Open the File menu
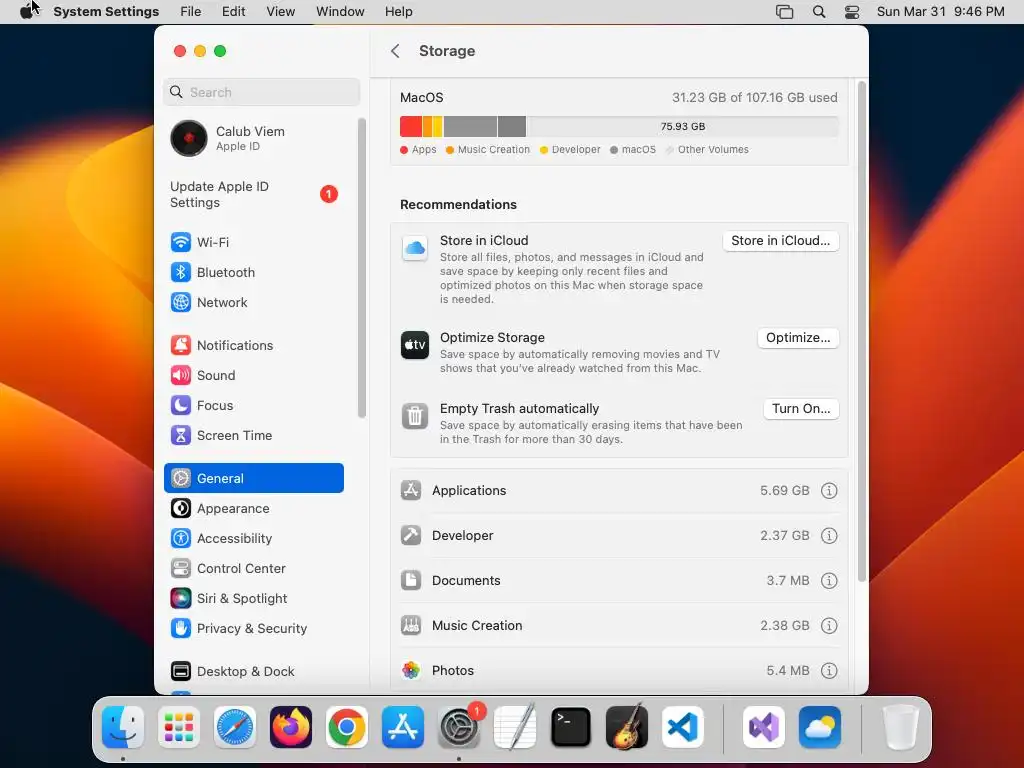 pos(191,12)
